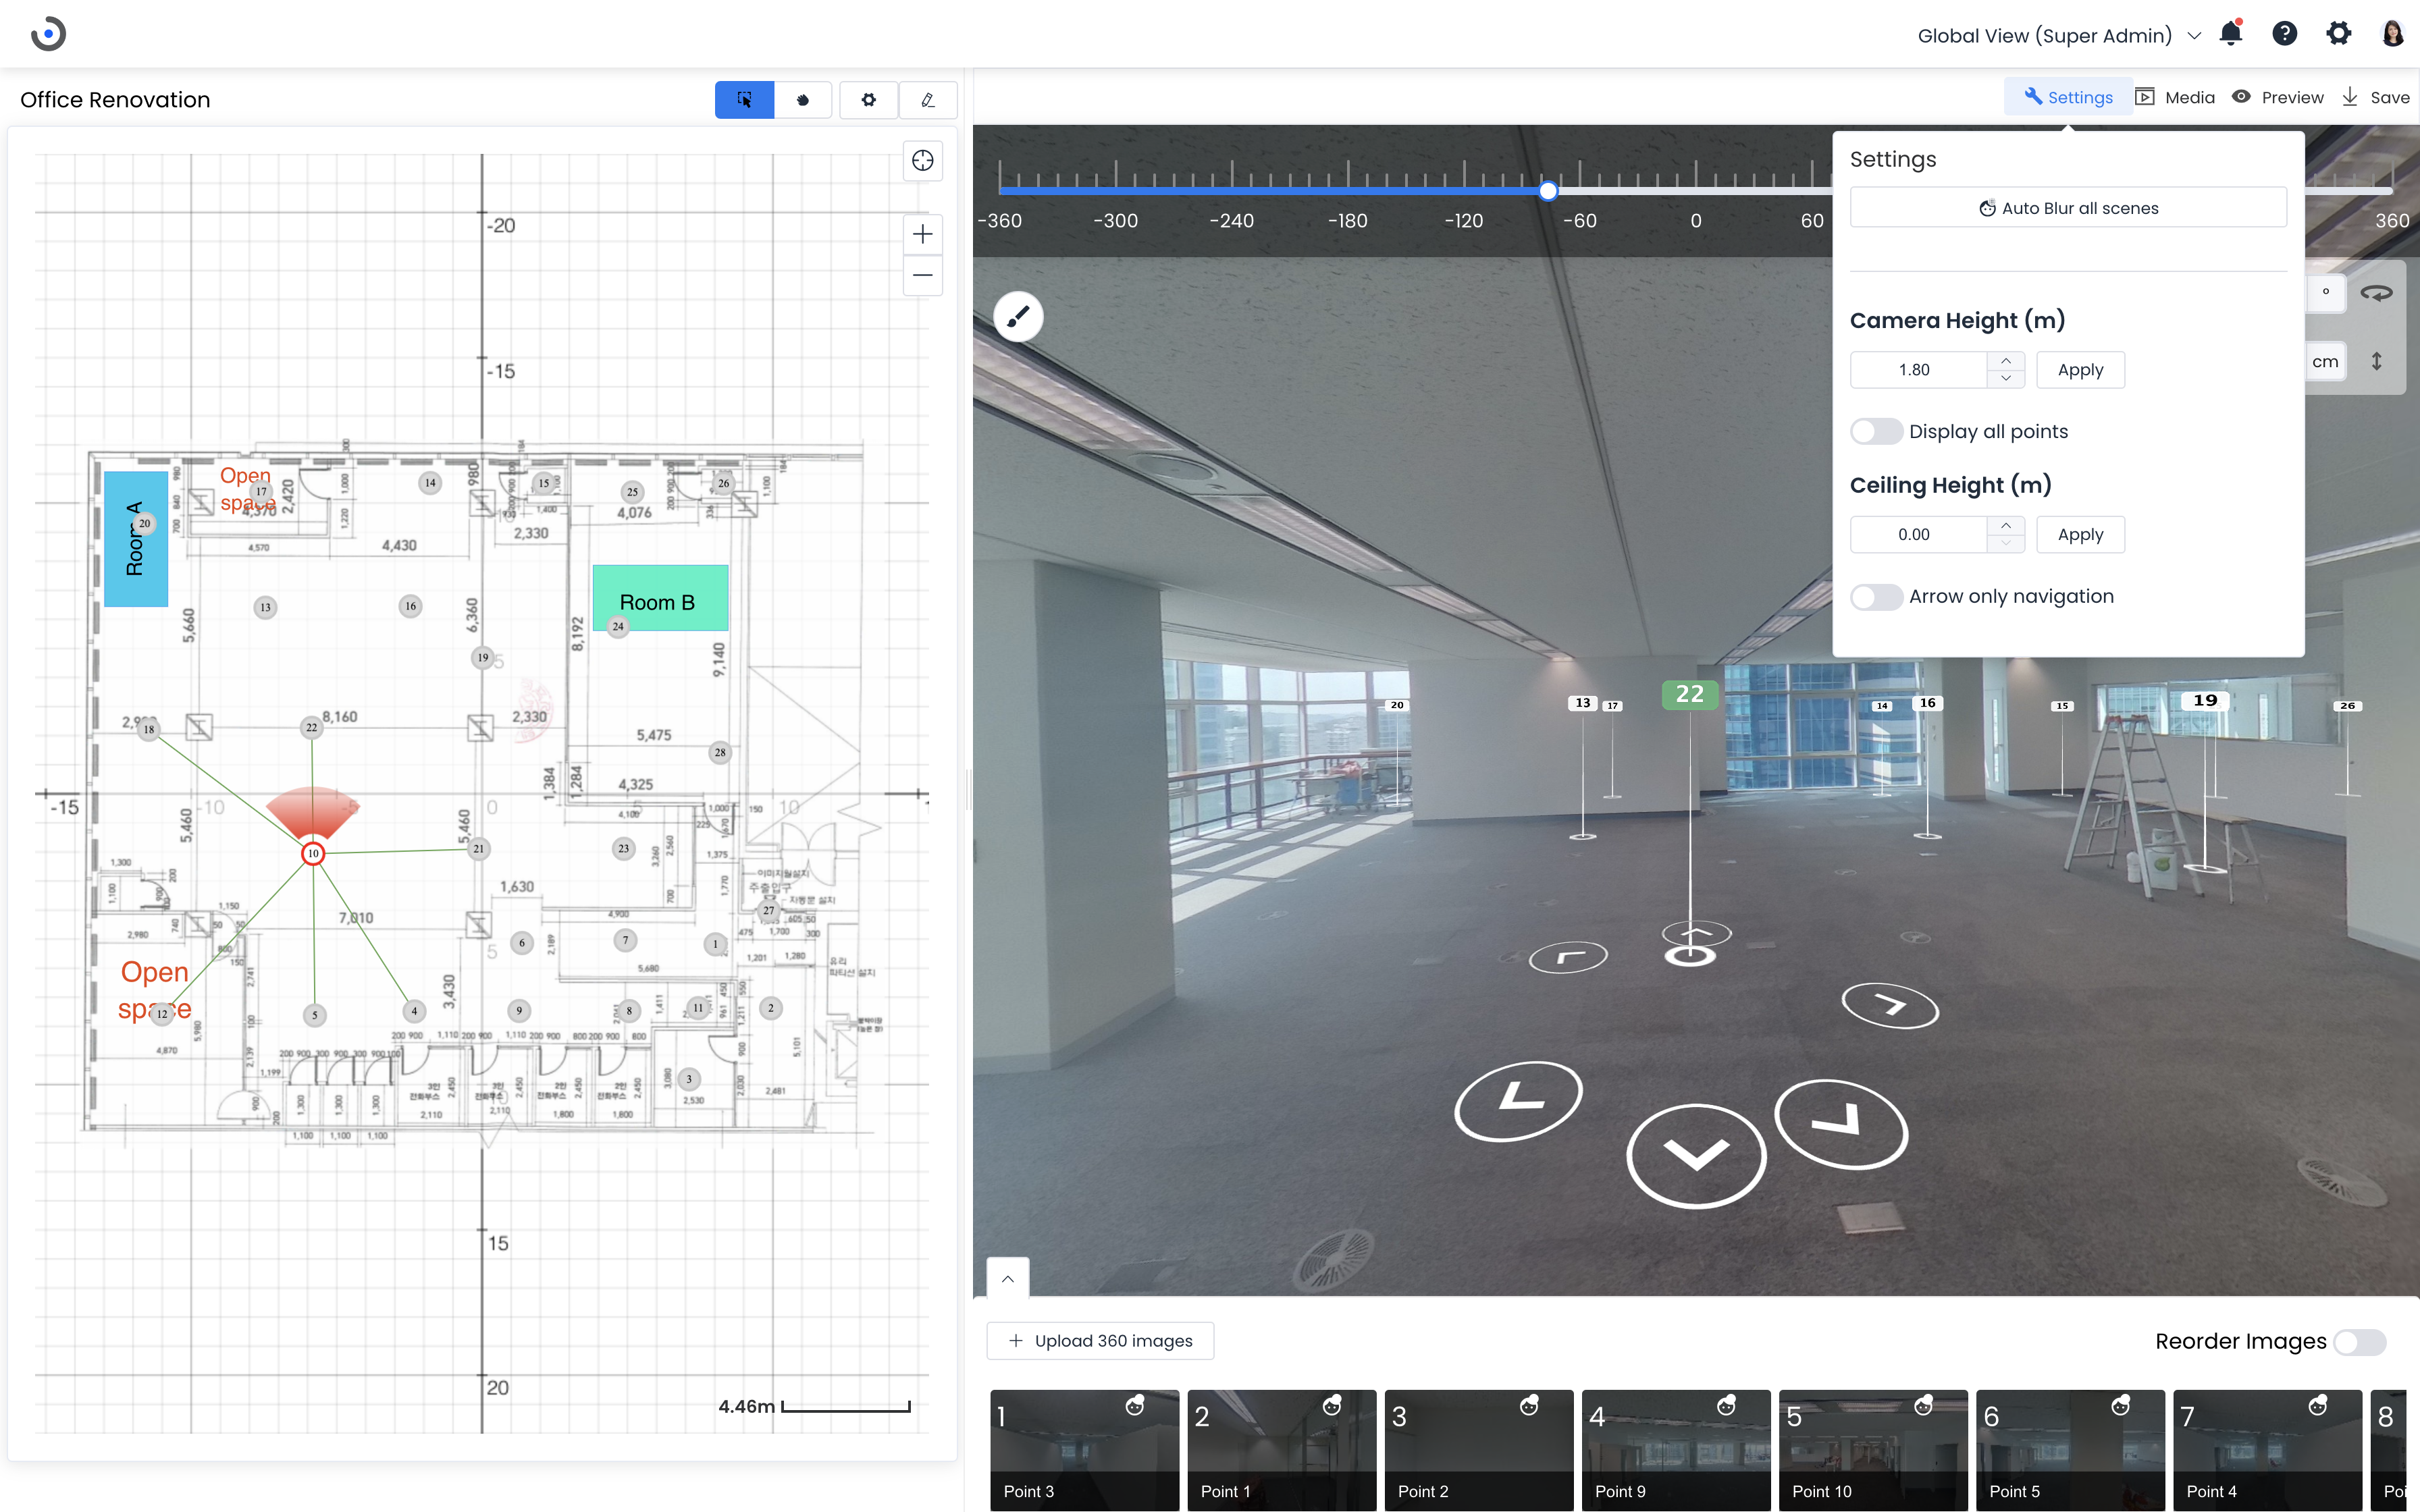Open Global View account dropdown

coord(2060,36)
